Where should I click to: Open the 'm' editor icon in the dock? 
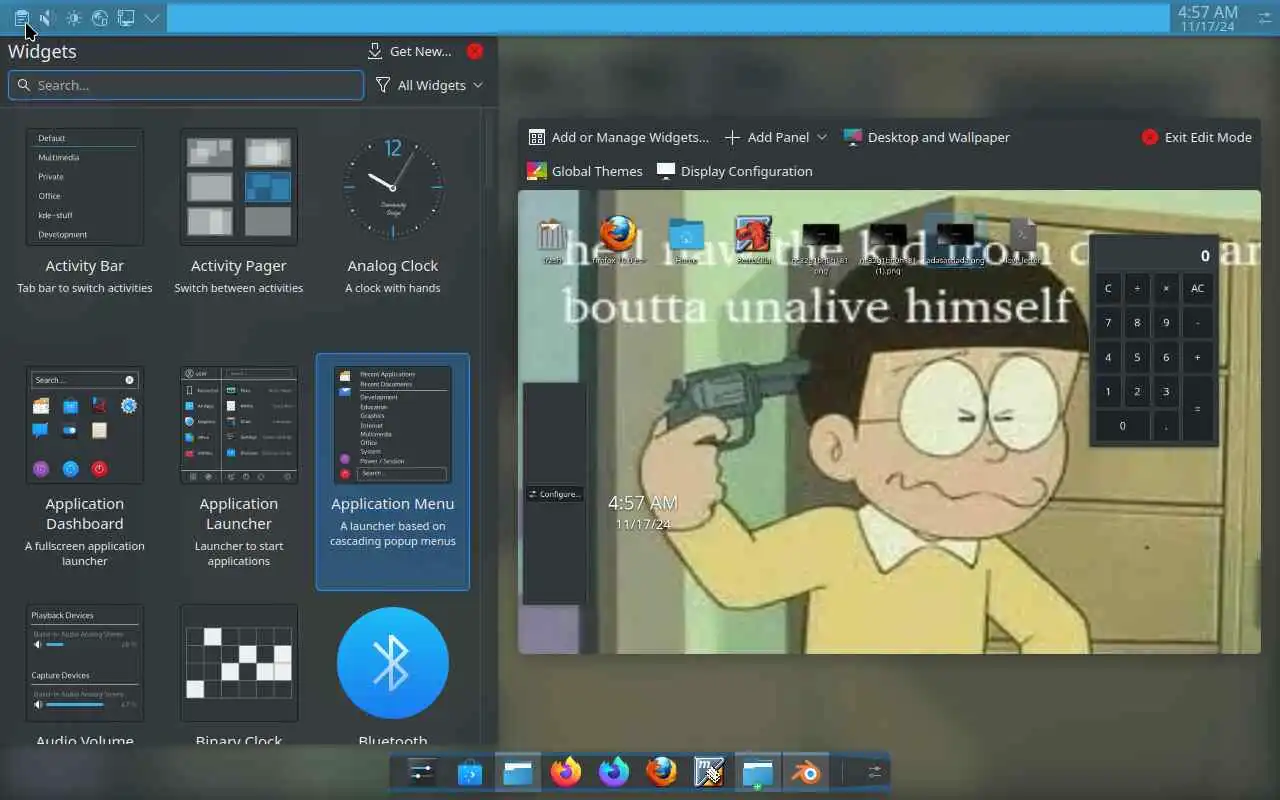point(709,772)
